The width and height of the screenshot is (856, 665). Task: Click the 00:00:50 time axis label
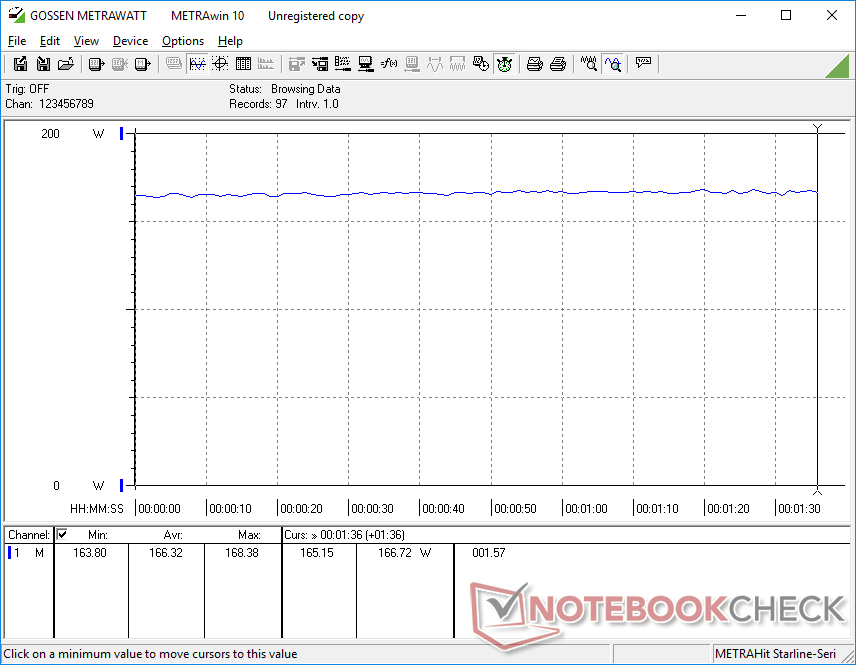pos(515,509)
